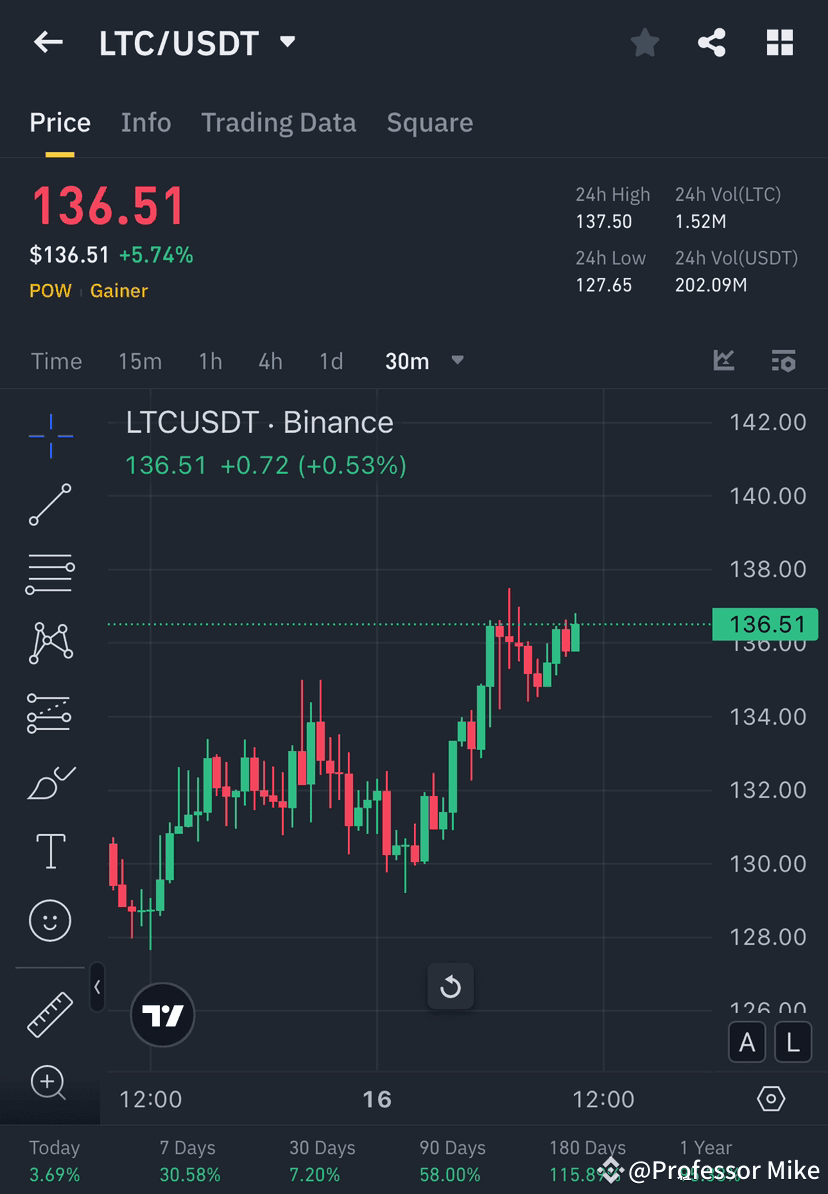Star LTC/USDT as a favorite
Viewport: 828px width, 1194px height.
[644, 42]
